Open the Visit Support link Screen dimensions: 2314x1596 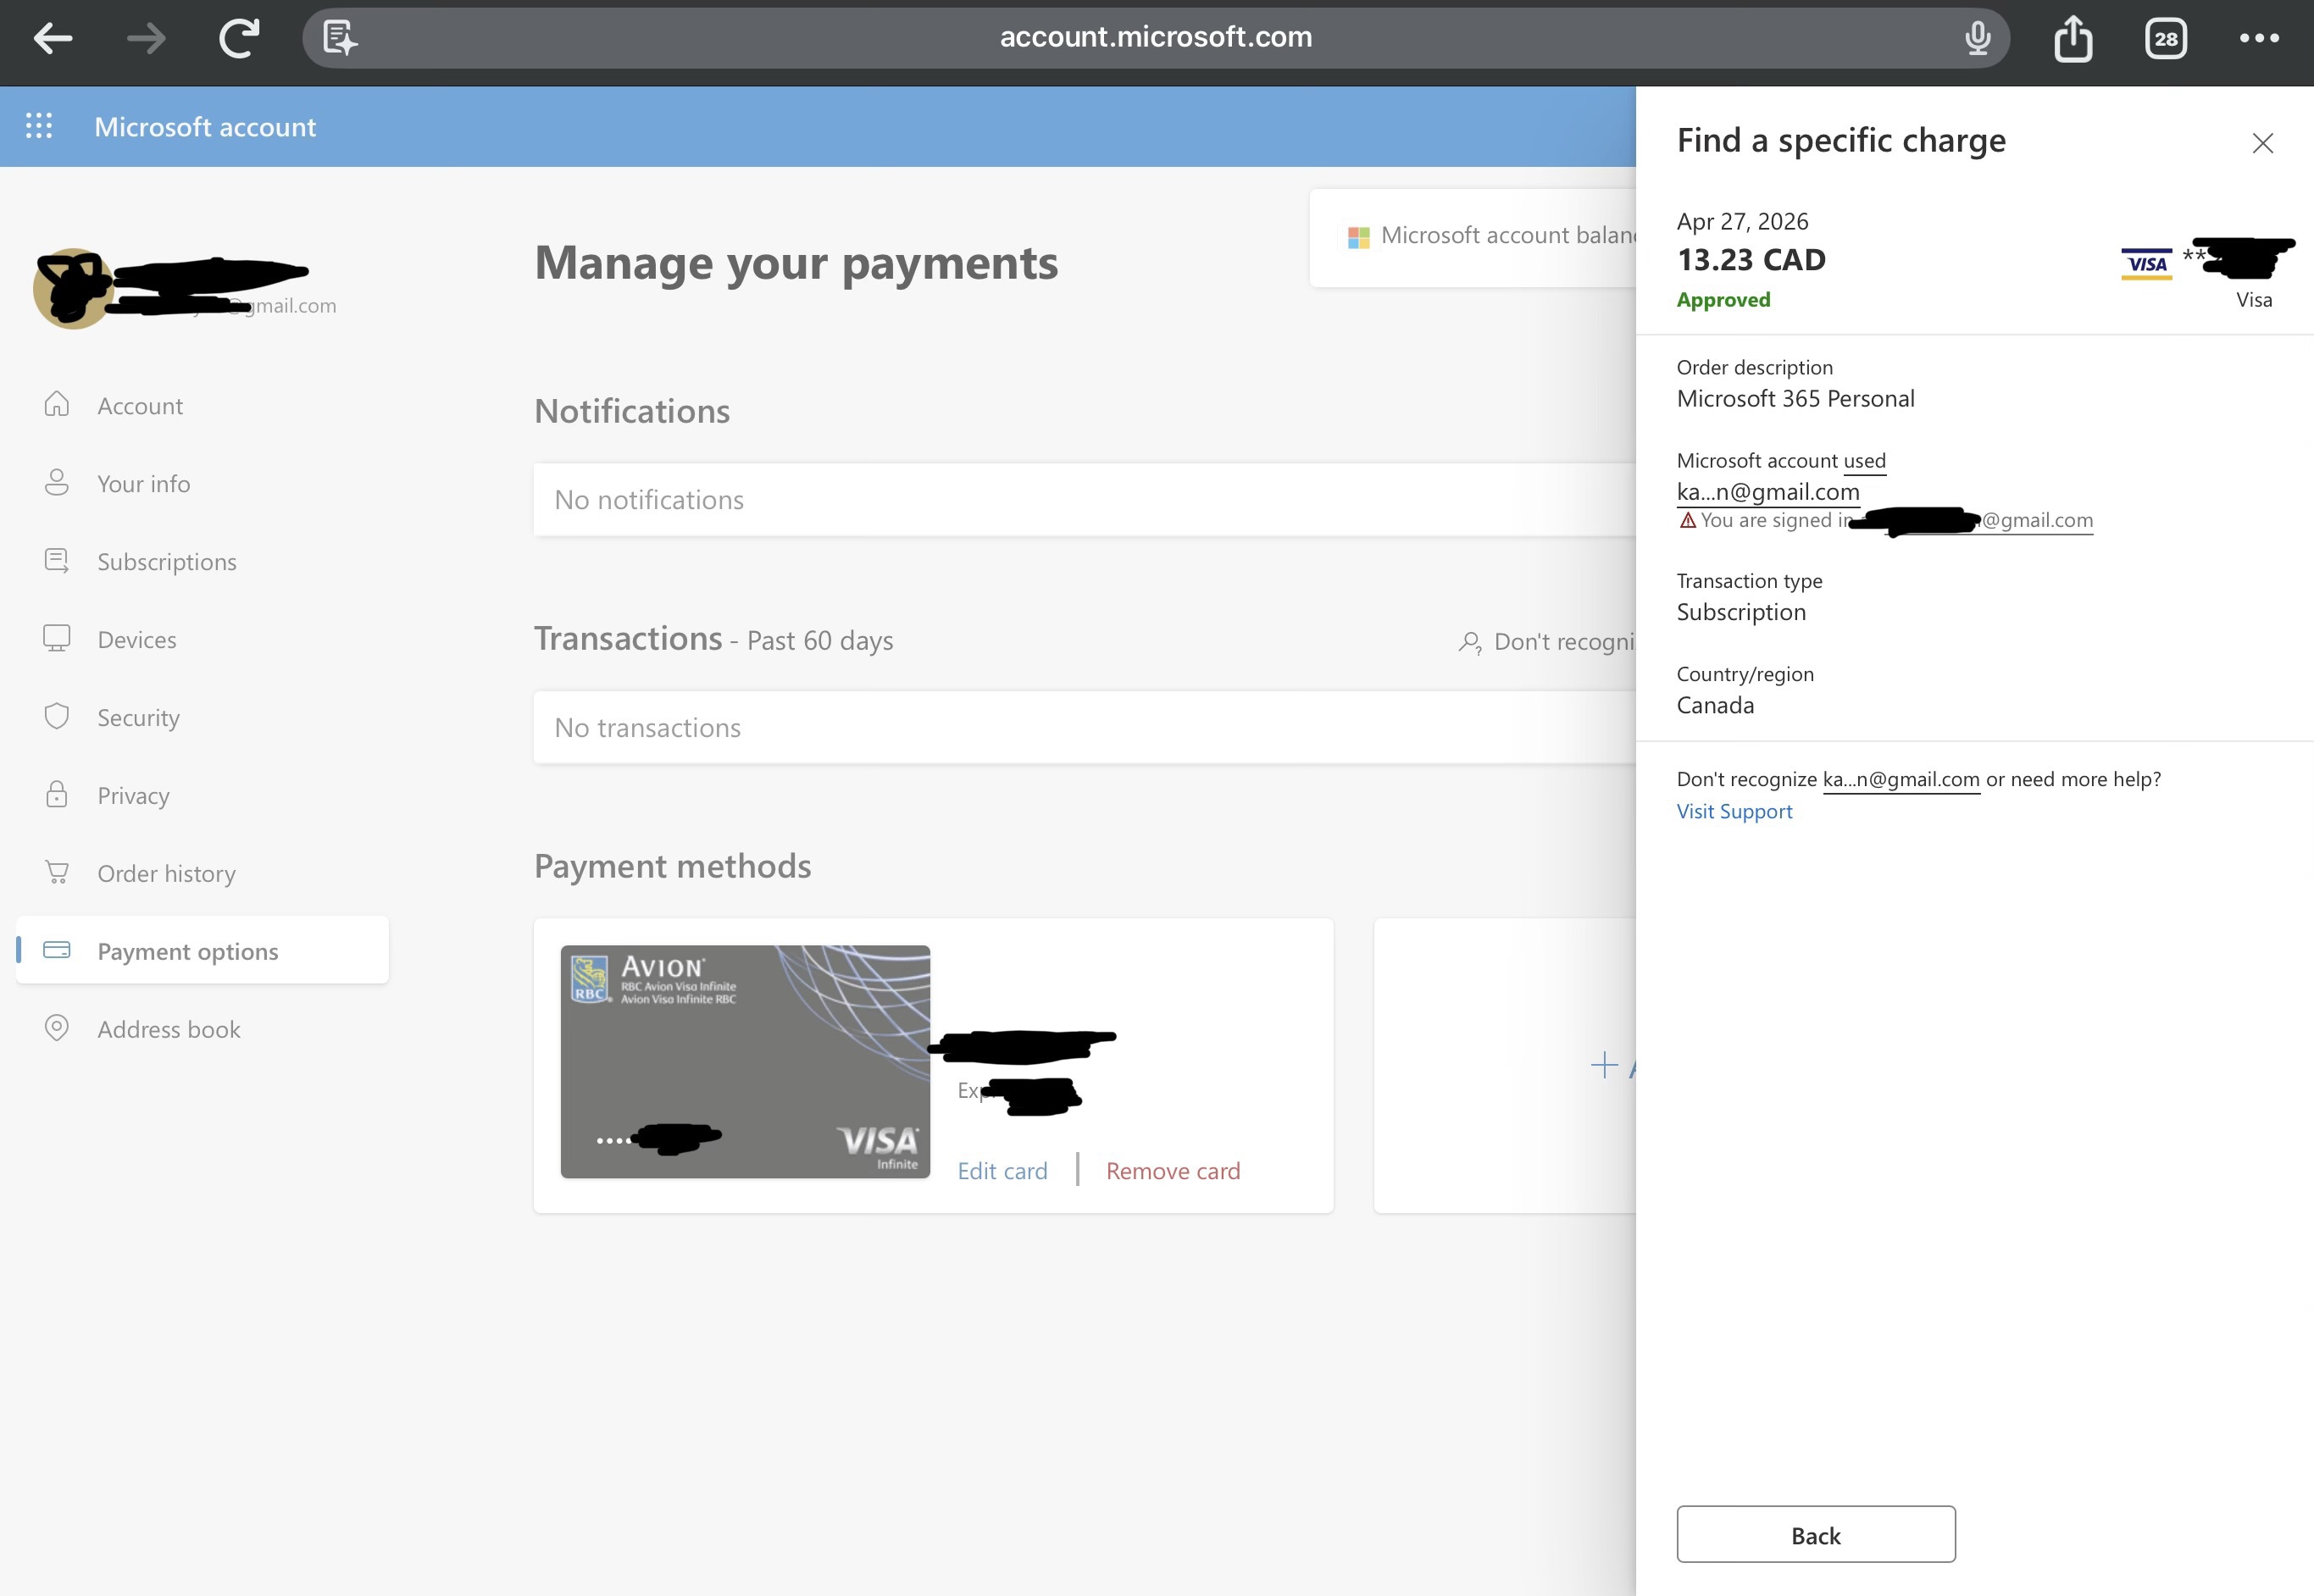[1735, 811]
